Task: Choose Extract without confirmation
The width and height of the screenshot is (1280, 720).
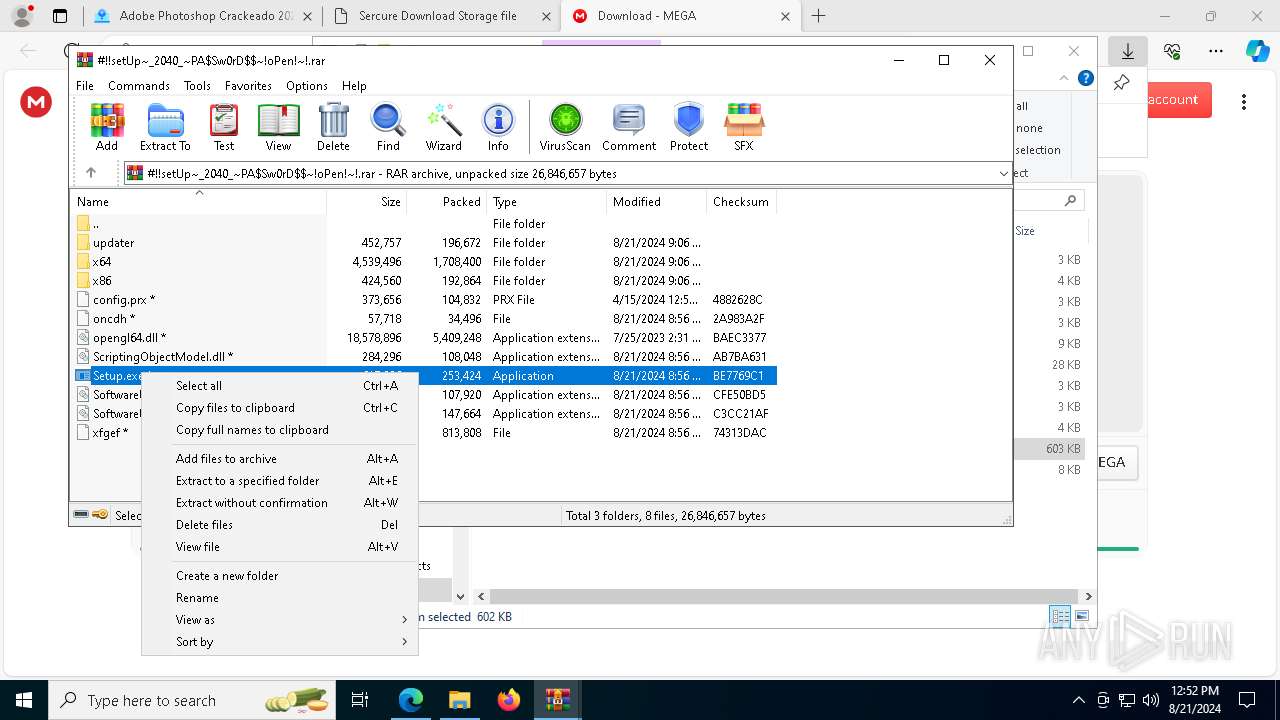Action: [280, 503]
